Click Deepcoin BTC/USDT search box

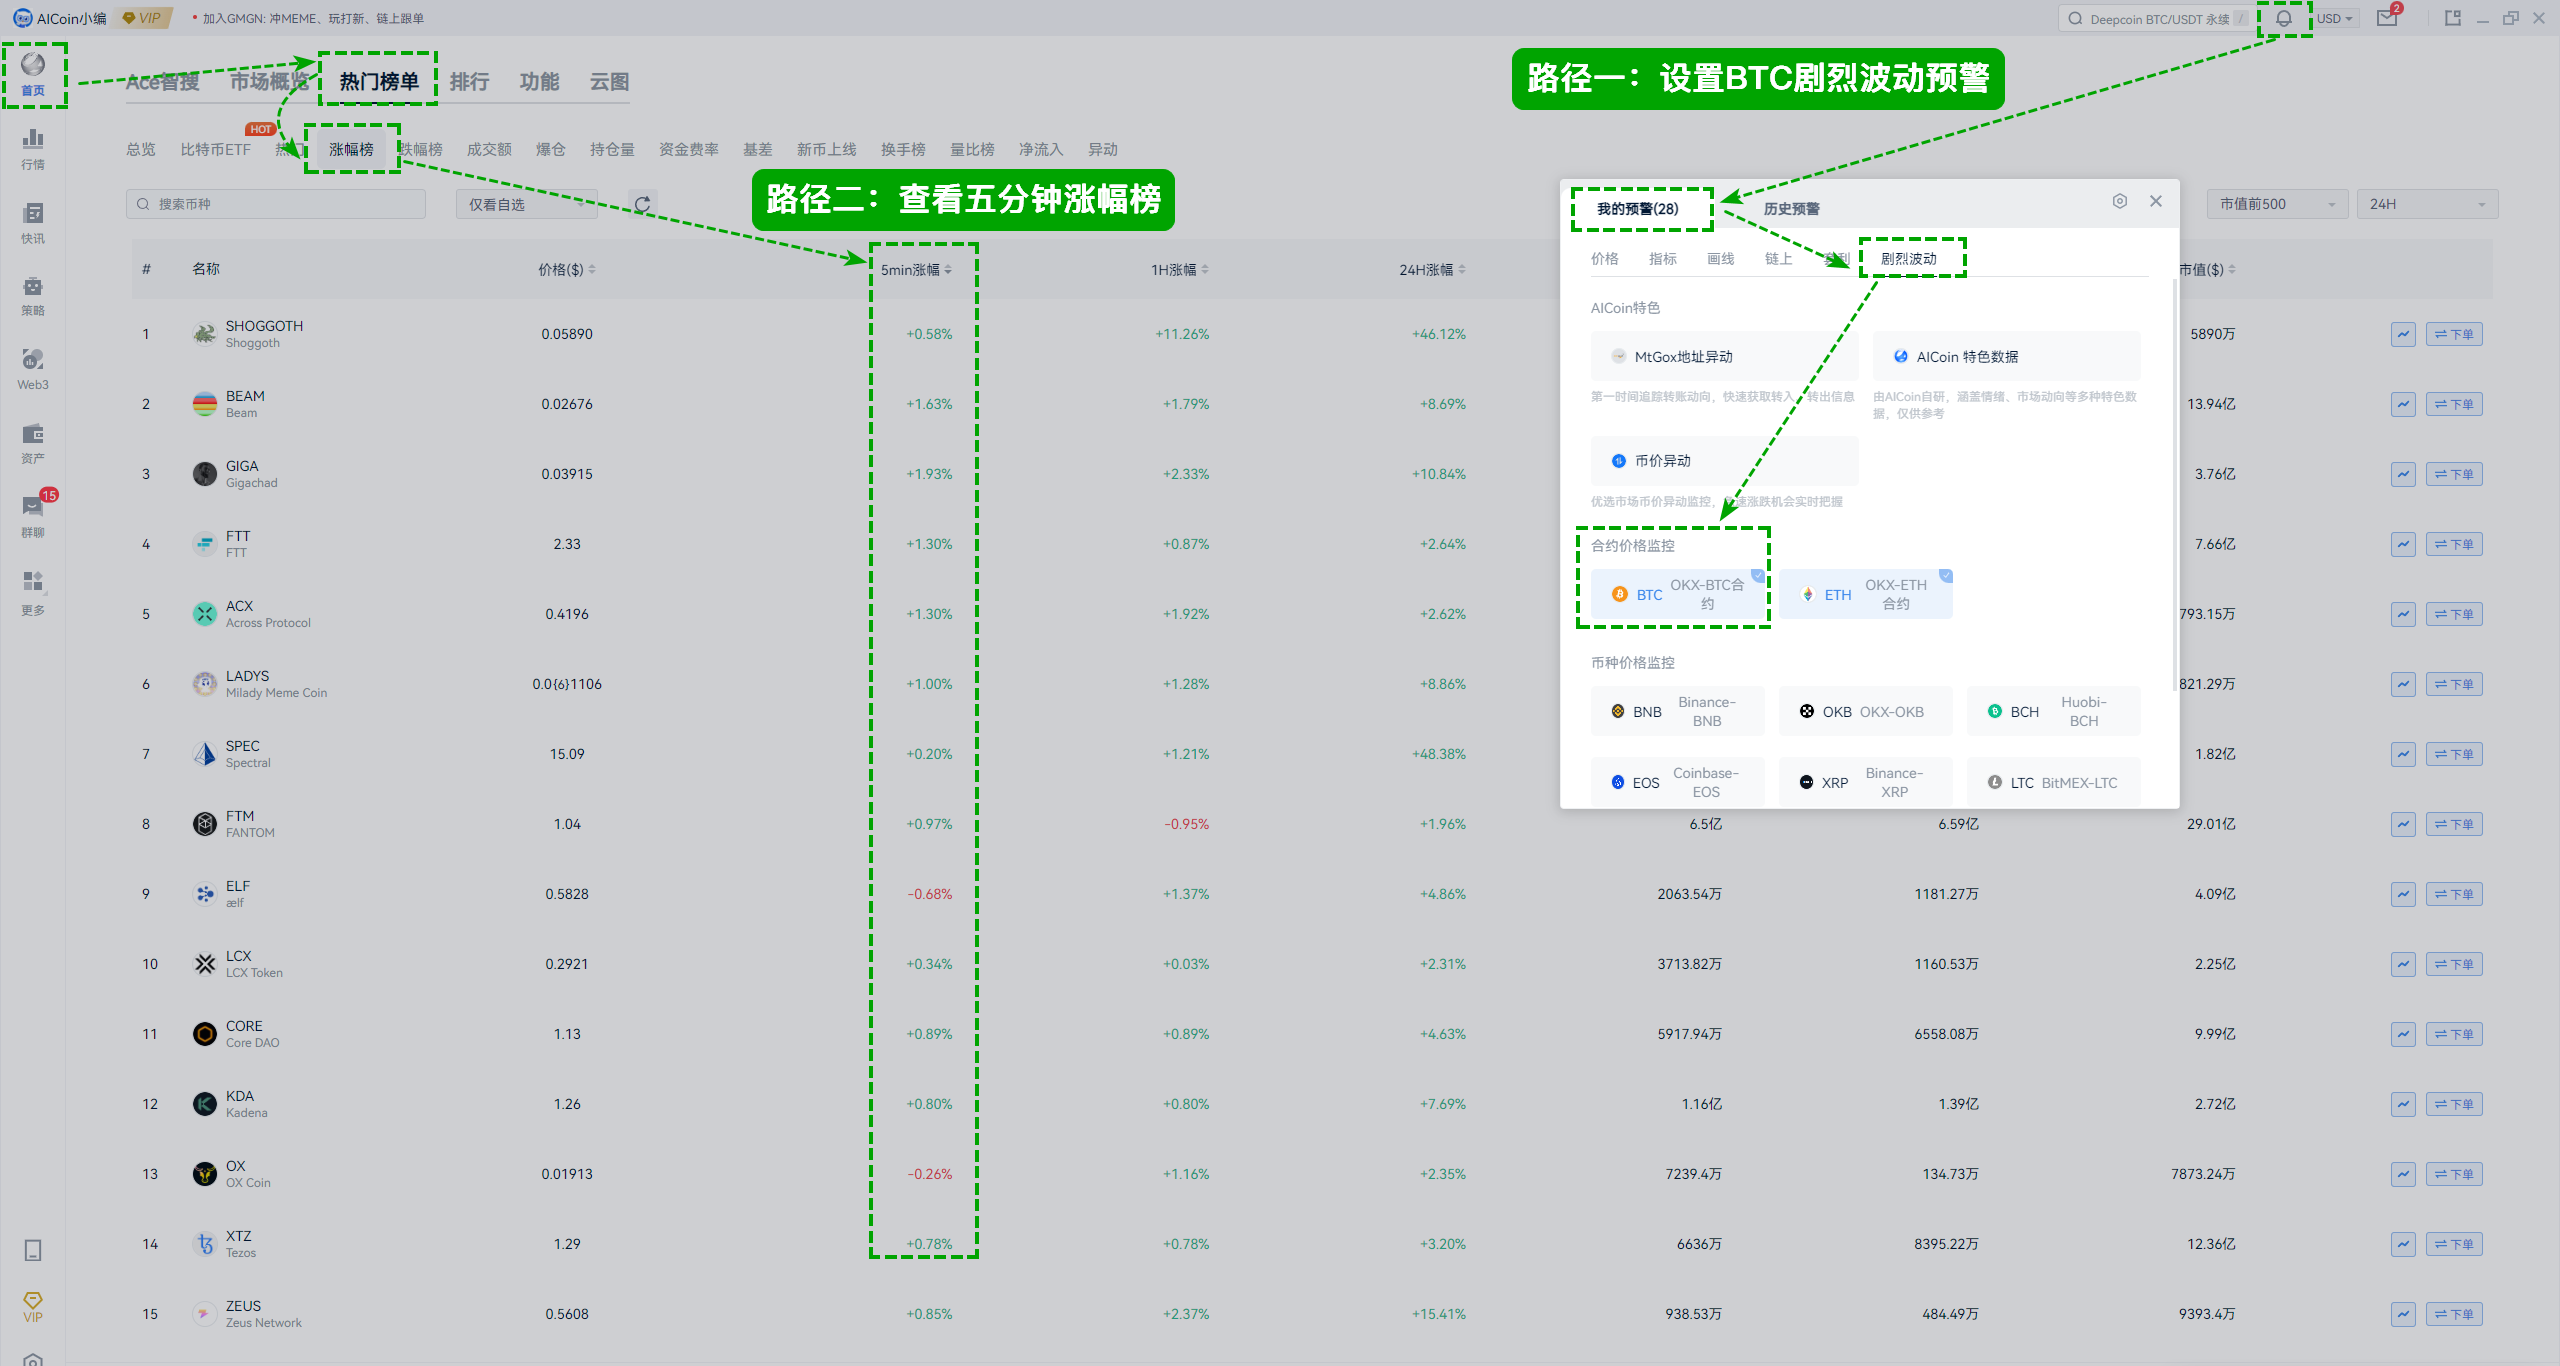tap(2158, 18)
